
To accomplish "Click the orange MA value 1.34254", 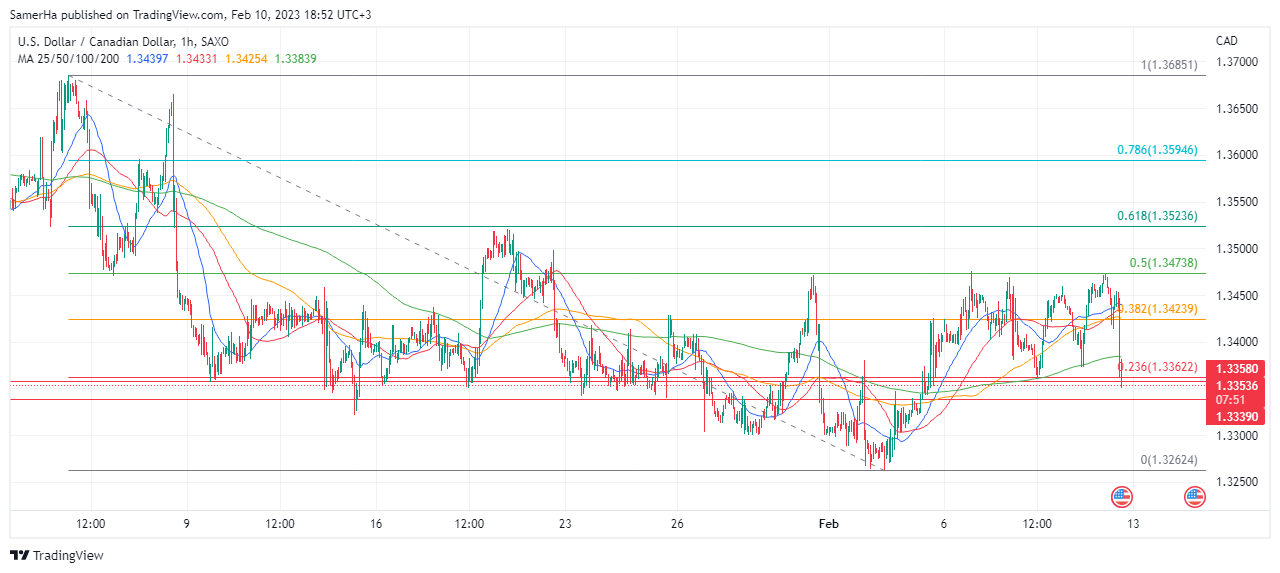I will tap(248, 59).
